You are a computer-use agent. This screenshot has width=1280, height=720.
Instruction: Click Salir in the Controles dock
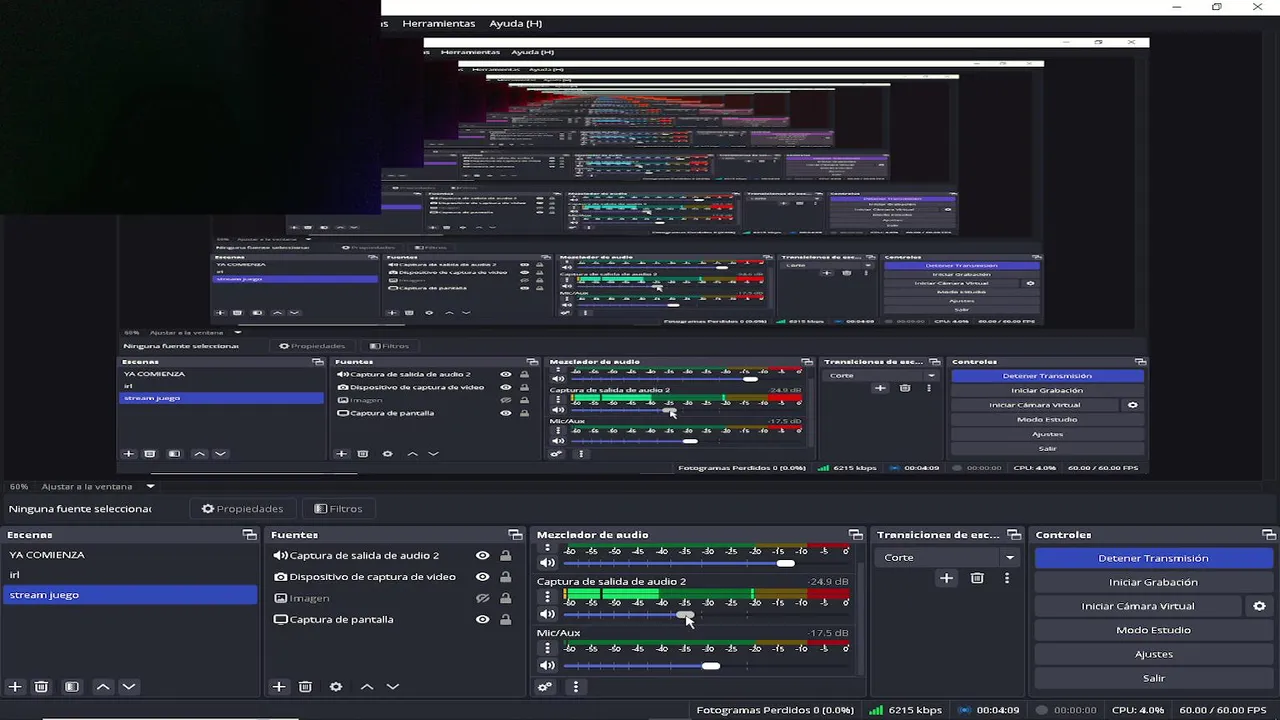click(x=1153, y=678)
